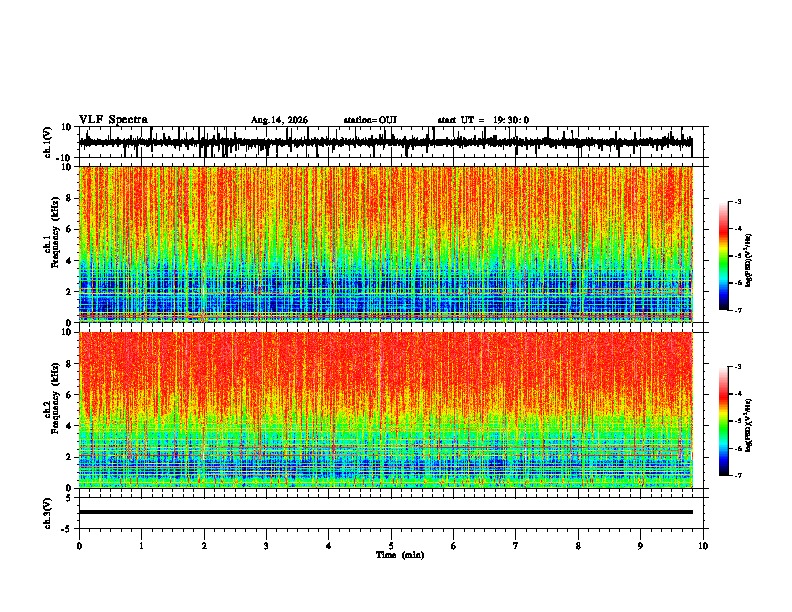Click time-axis tick label "0" at the bottom
The width and height of the screenshot is (792, 612).
pos(79,546)
